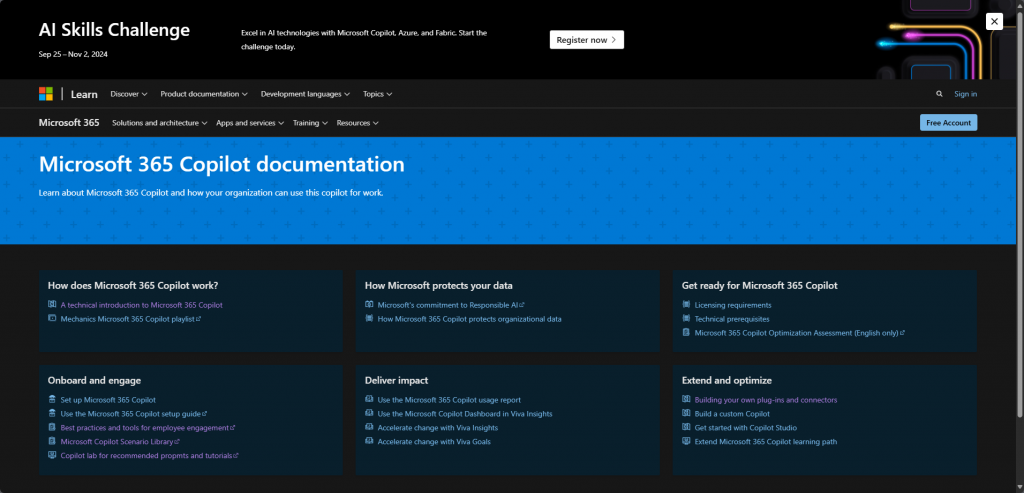1024x493 pixels.
Task: Open Use the Microsoft 365 Copilot setup guide
Action: tap(134, 414)
